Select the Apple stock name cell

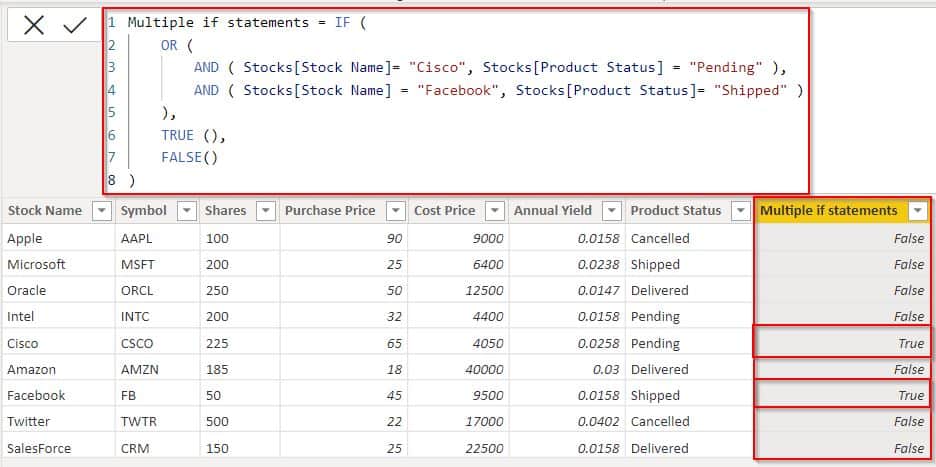coord(58,238)
